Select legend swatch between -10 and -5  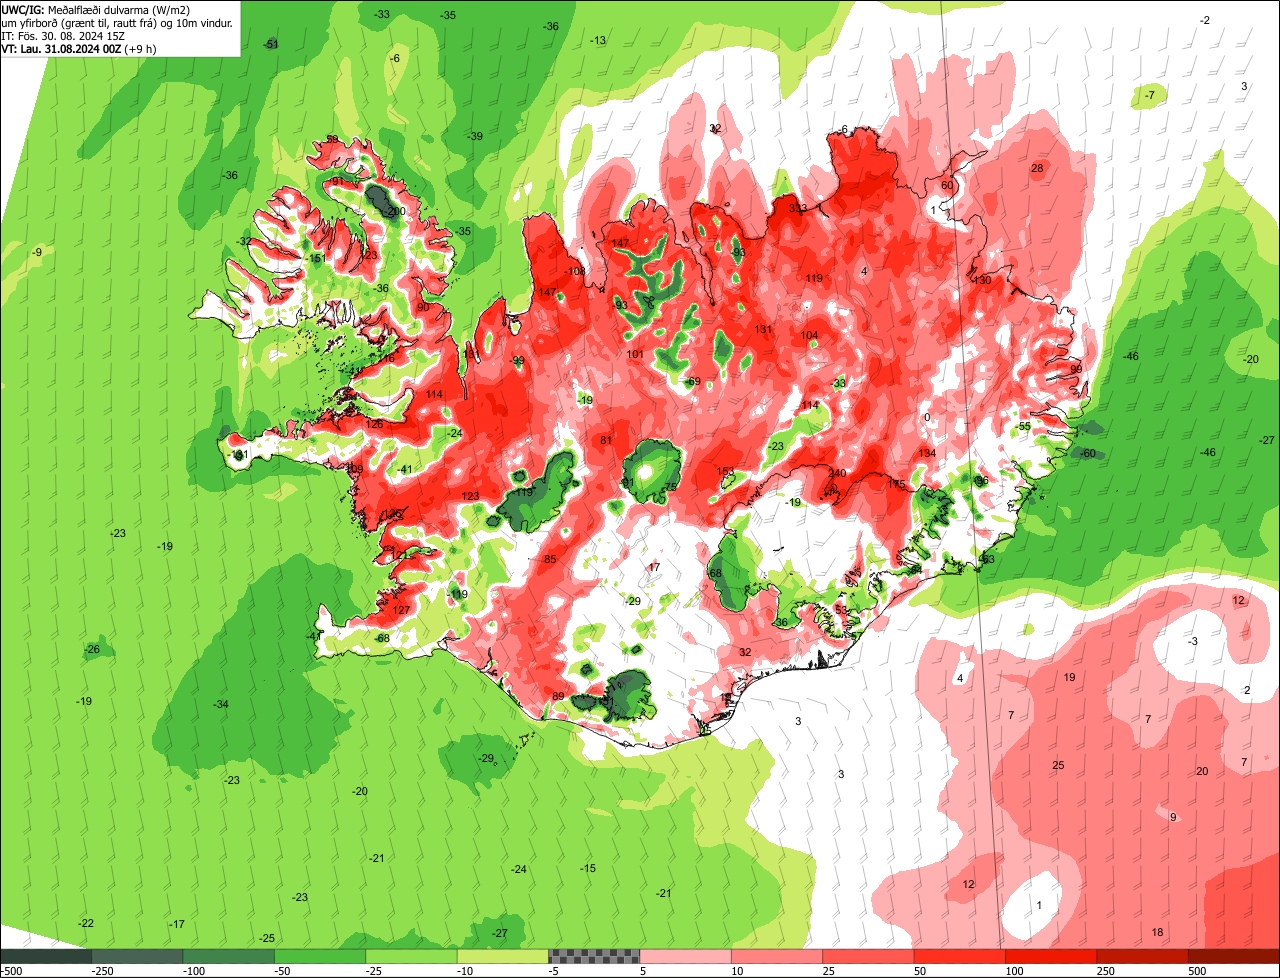pyautogui.click(x=502, y=956)
